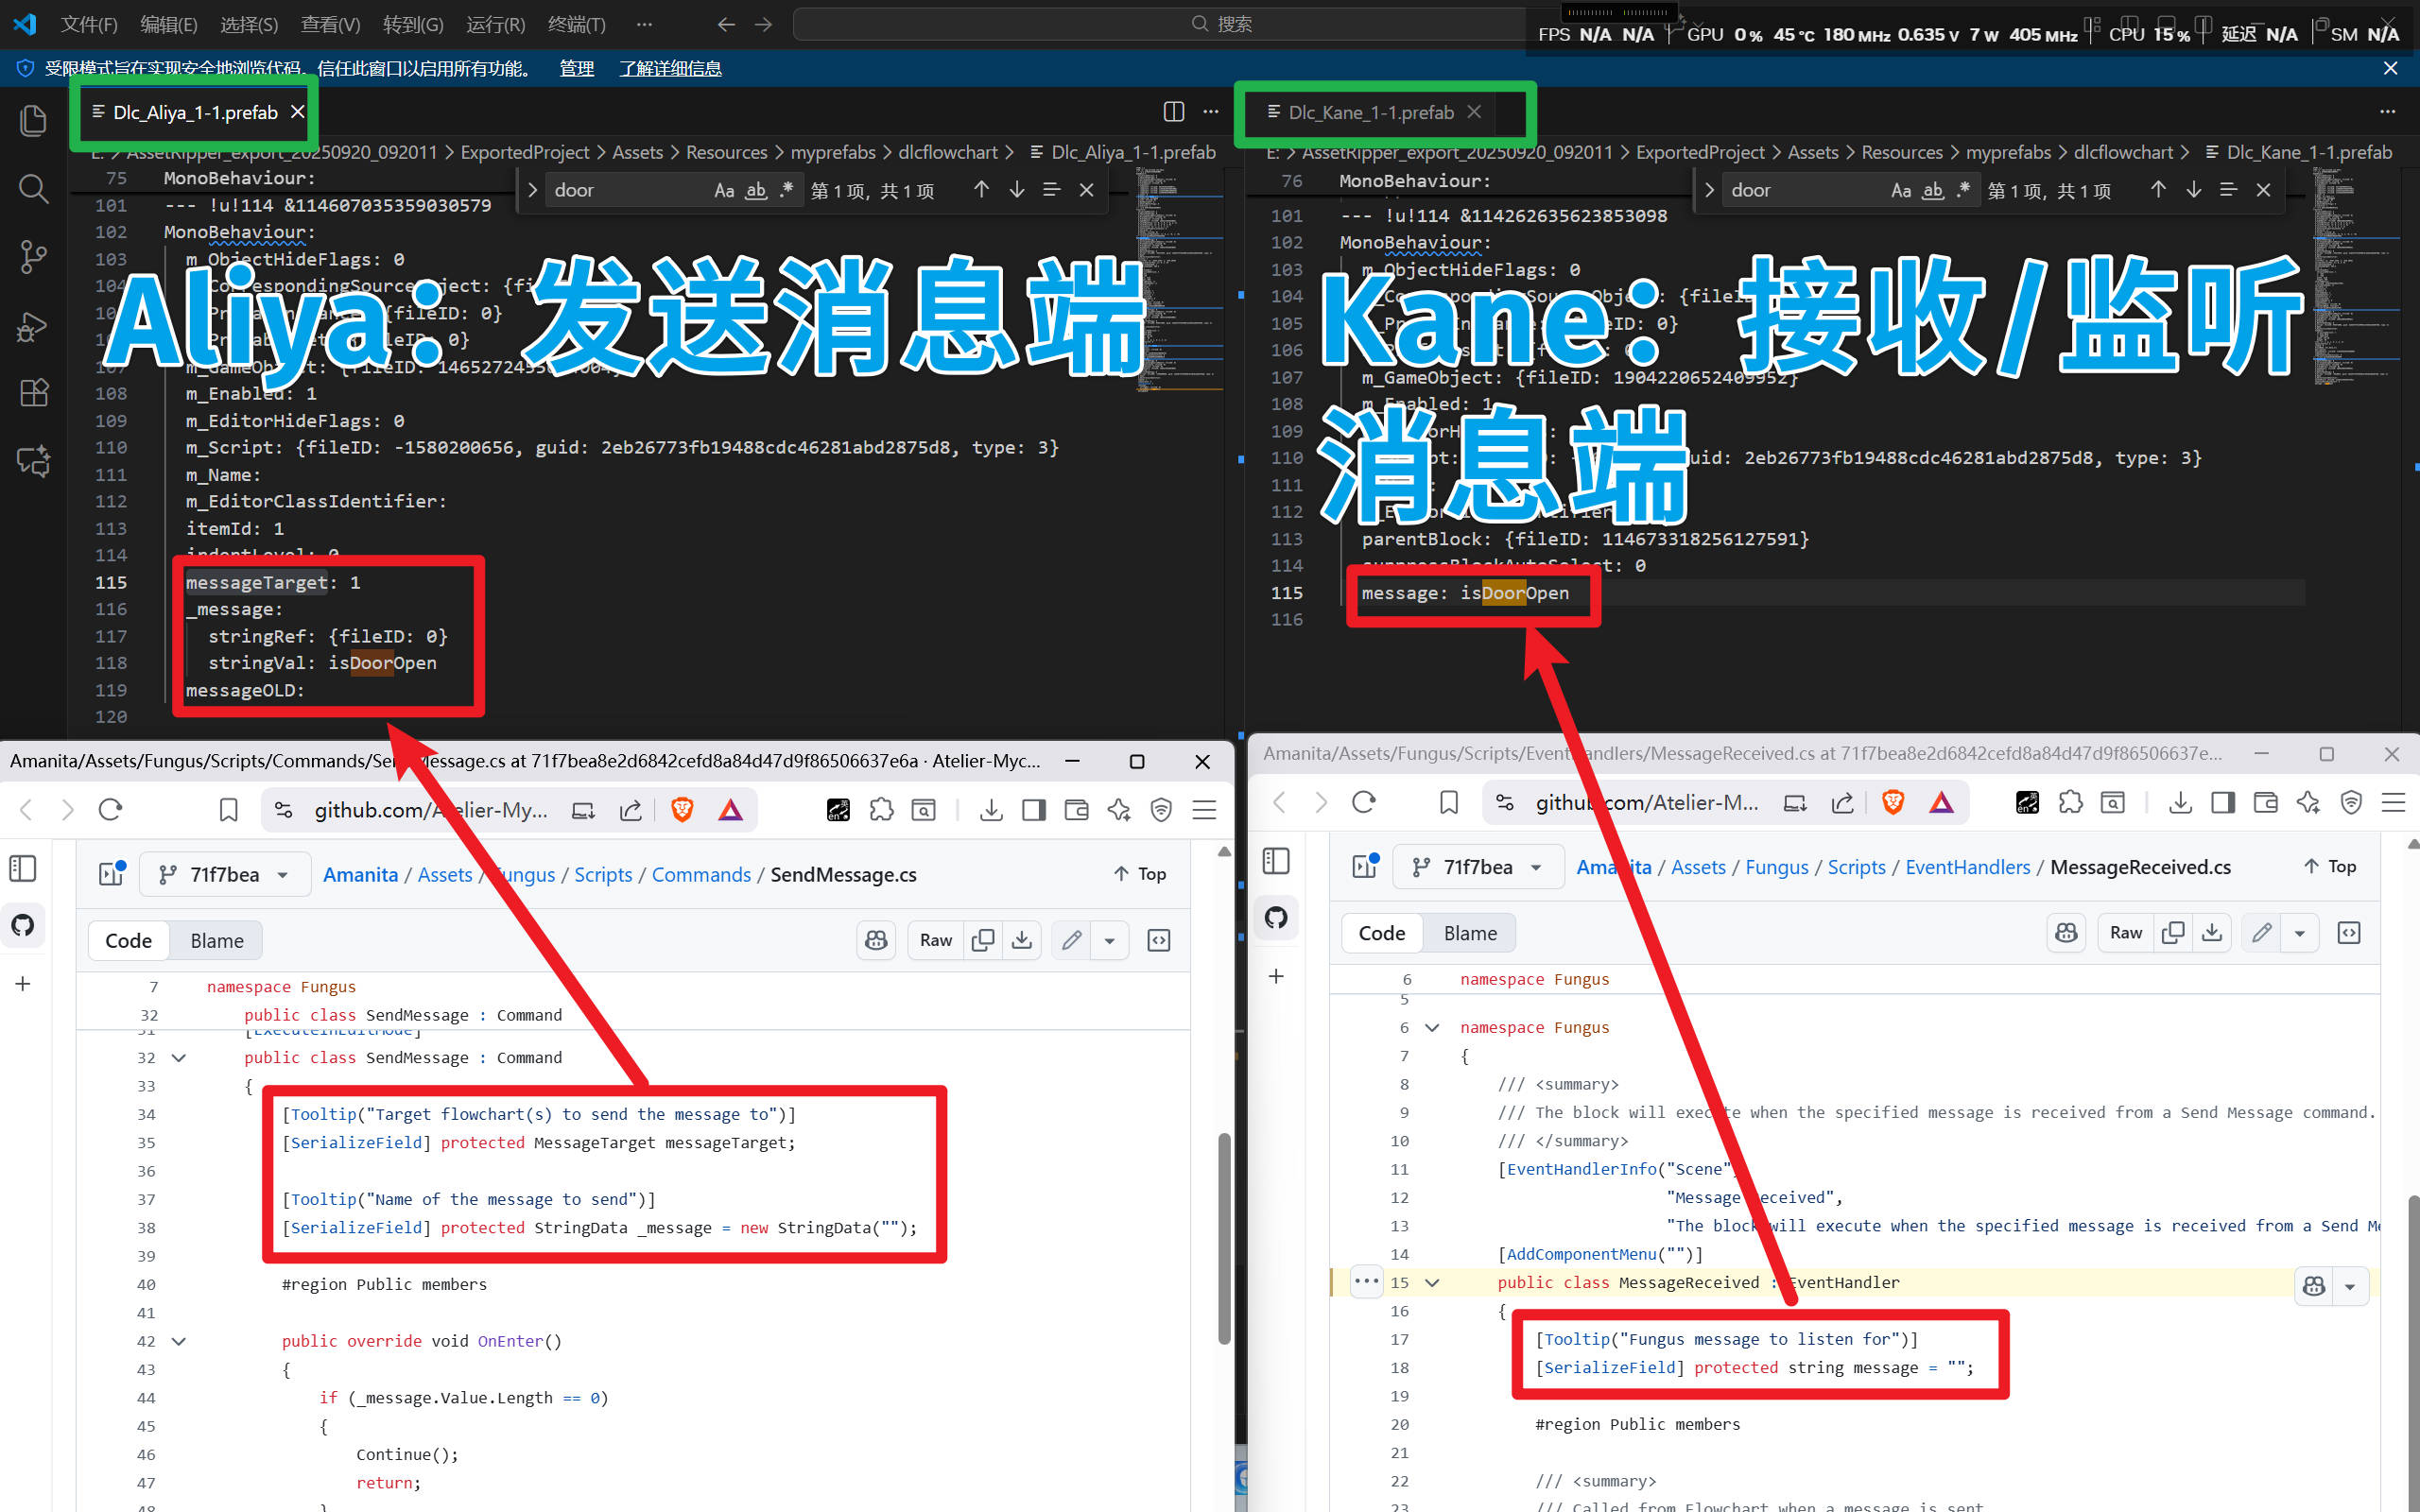The image size is (2420, 1512).
Task: Click left browser vertical scrollbar thumb
Action: pyautogui.click(x=1224, y=1238)
